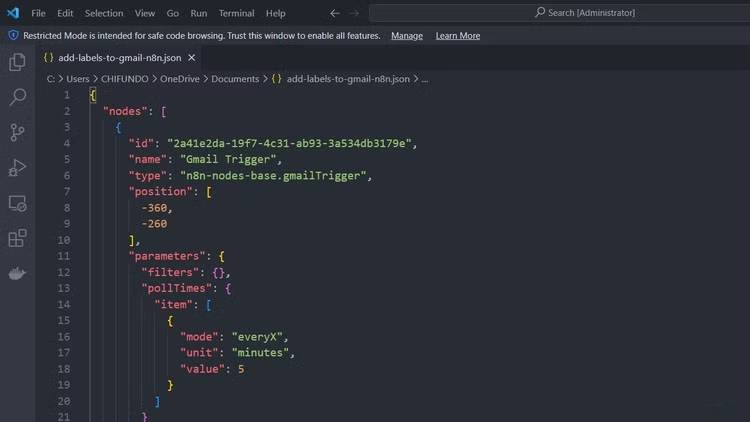Click the "pollTimes" key on line 13
This screenshot has width=750, height=422.
click(176, 288)
